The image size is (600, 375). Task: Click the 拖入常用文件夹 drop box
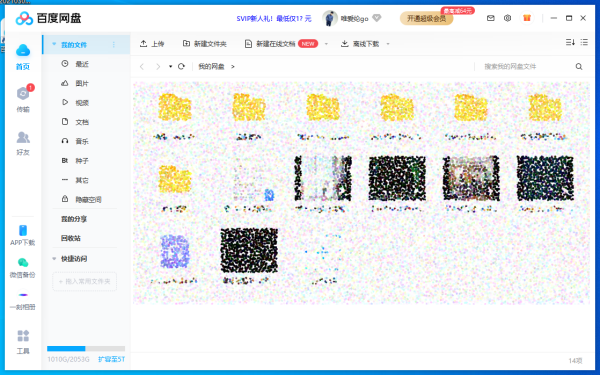[x=85, y=281]
